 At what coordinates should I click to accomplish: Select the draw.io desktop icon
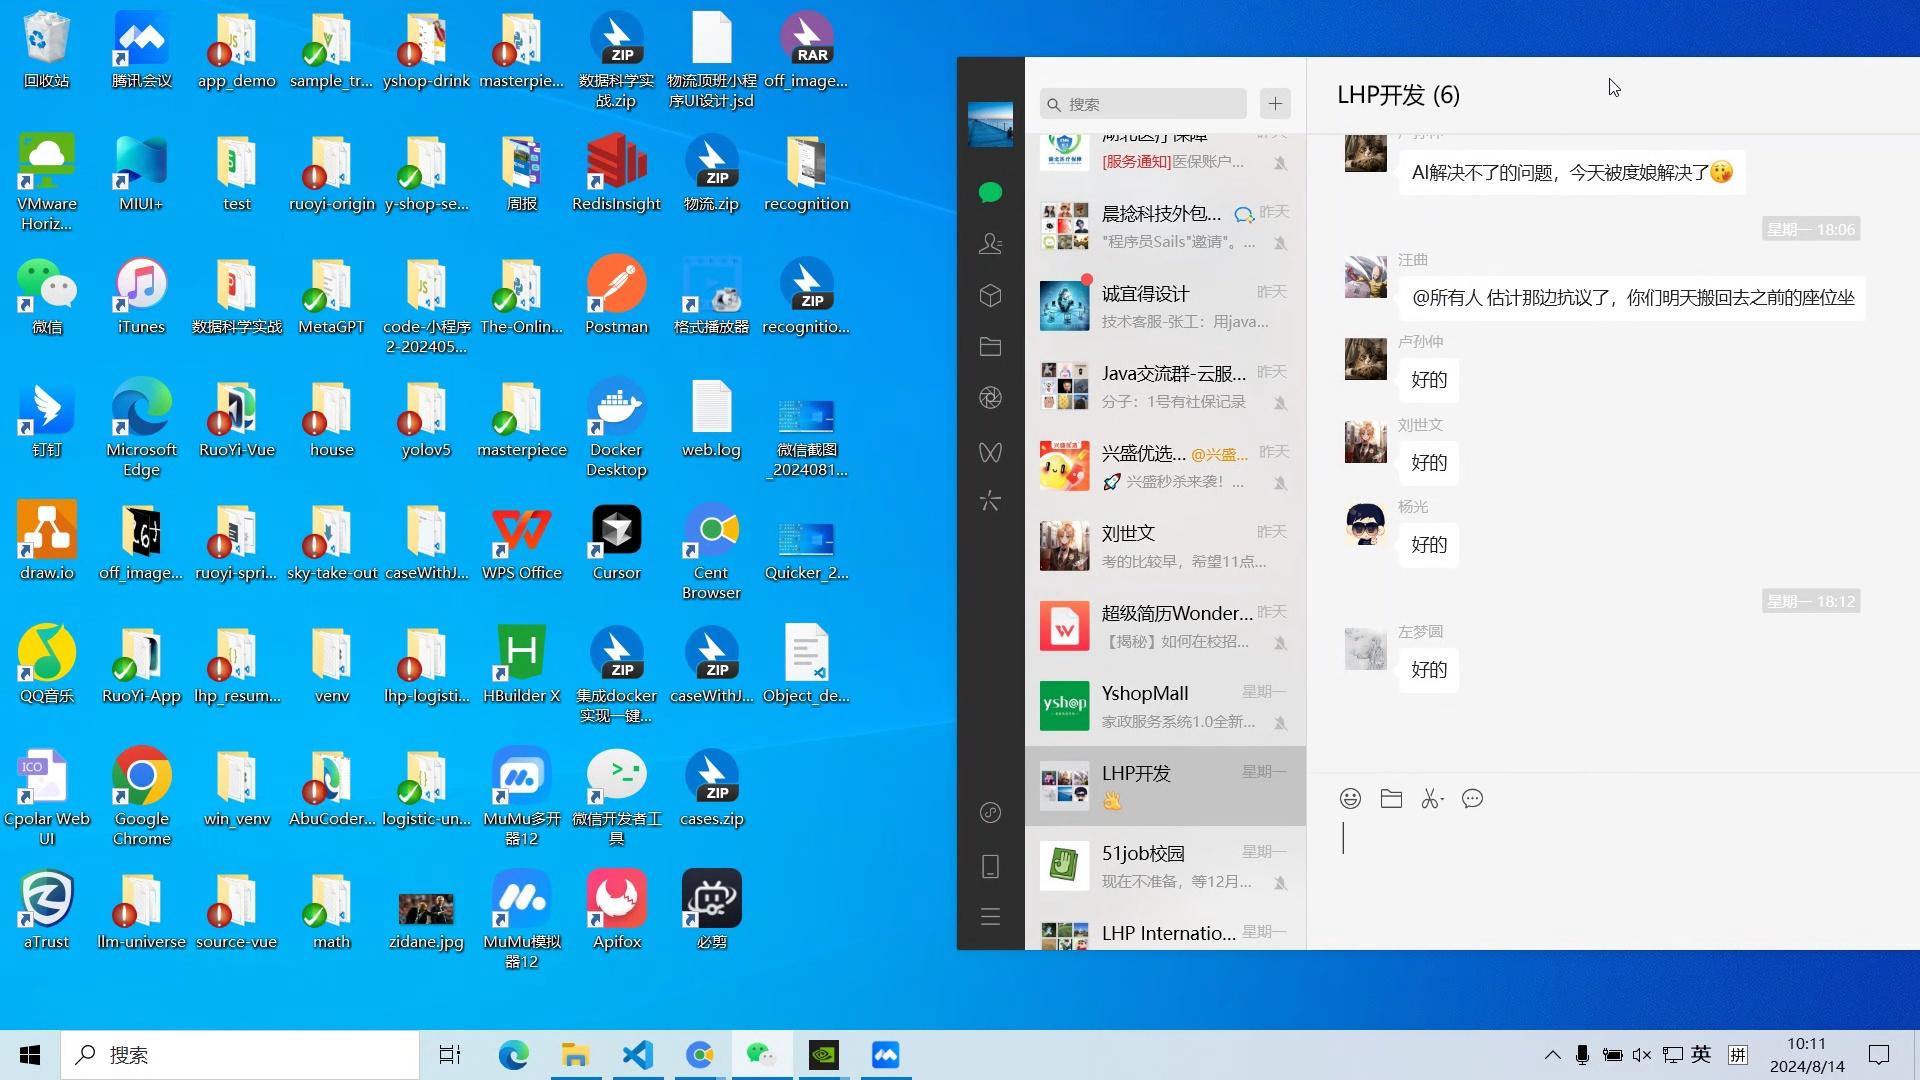(x=46, y=542)
